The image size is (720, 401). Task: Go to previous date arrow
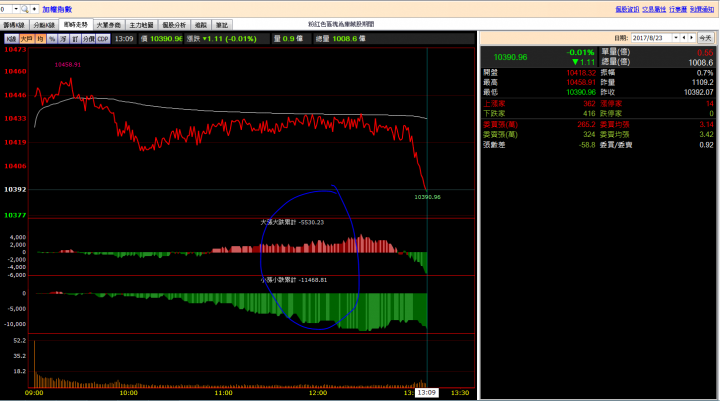[x=684, y=38]
